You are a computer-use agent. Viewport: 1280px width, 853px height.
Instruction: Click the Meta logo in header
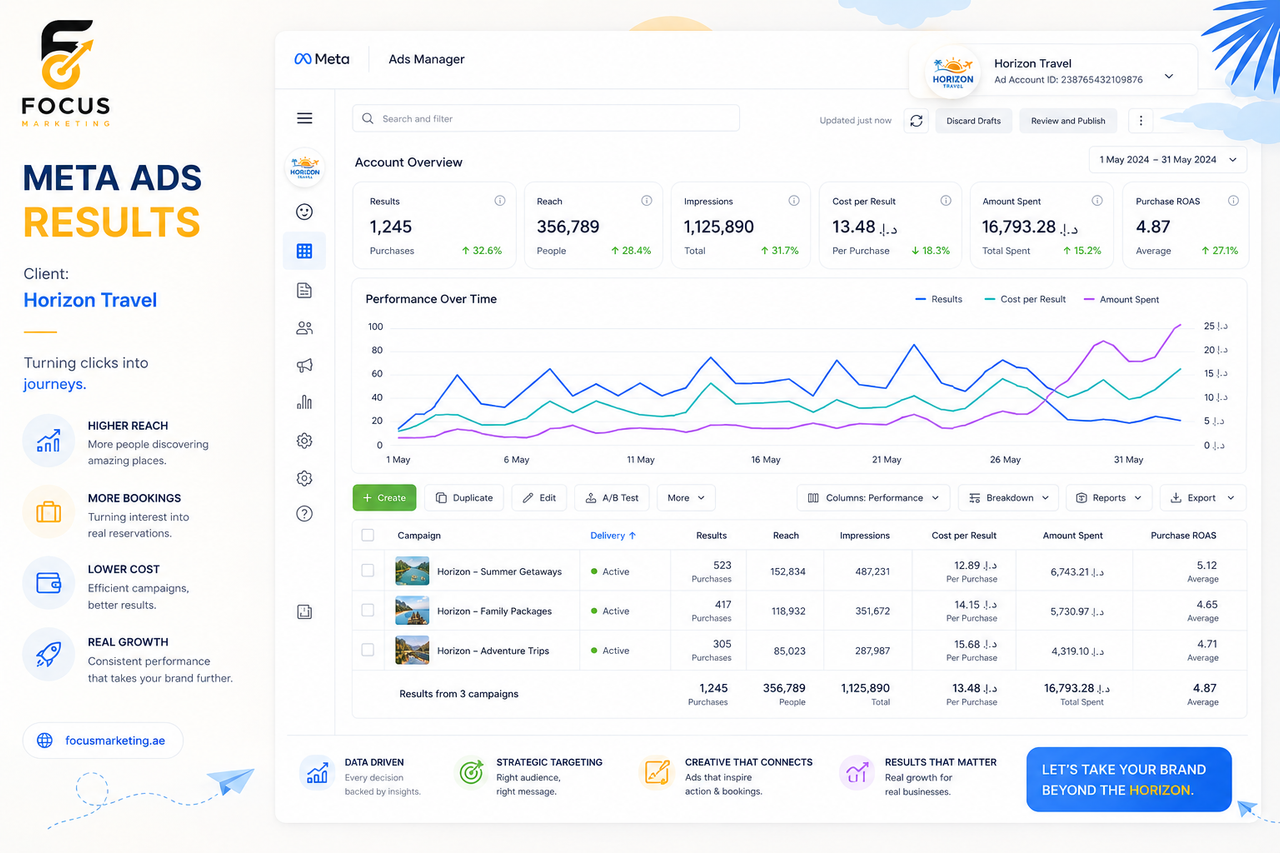coord(322,59)
